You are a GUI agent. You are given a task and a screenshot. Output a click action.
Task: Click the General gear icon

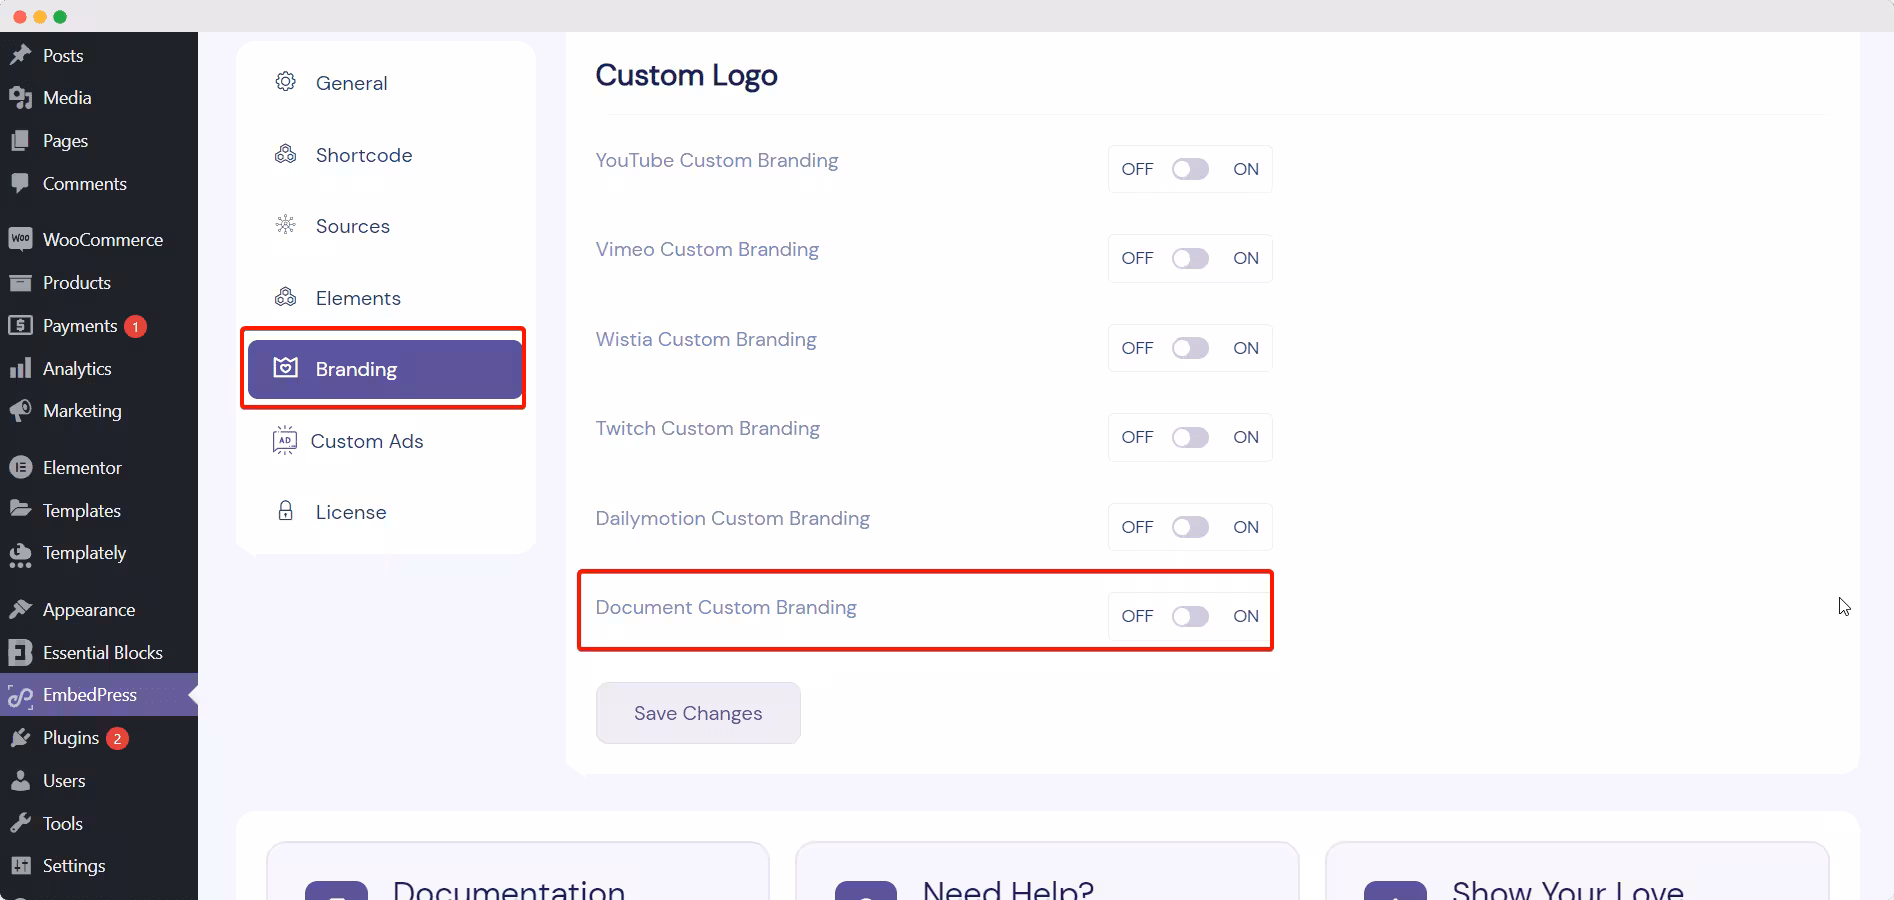(x=286, y=82)
